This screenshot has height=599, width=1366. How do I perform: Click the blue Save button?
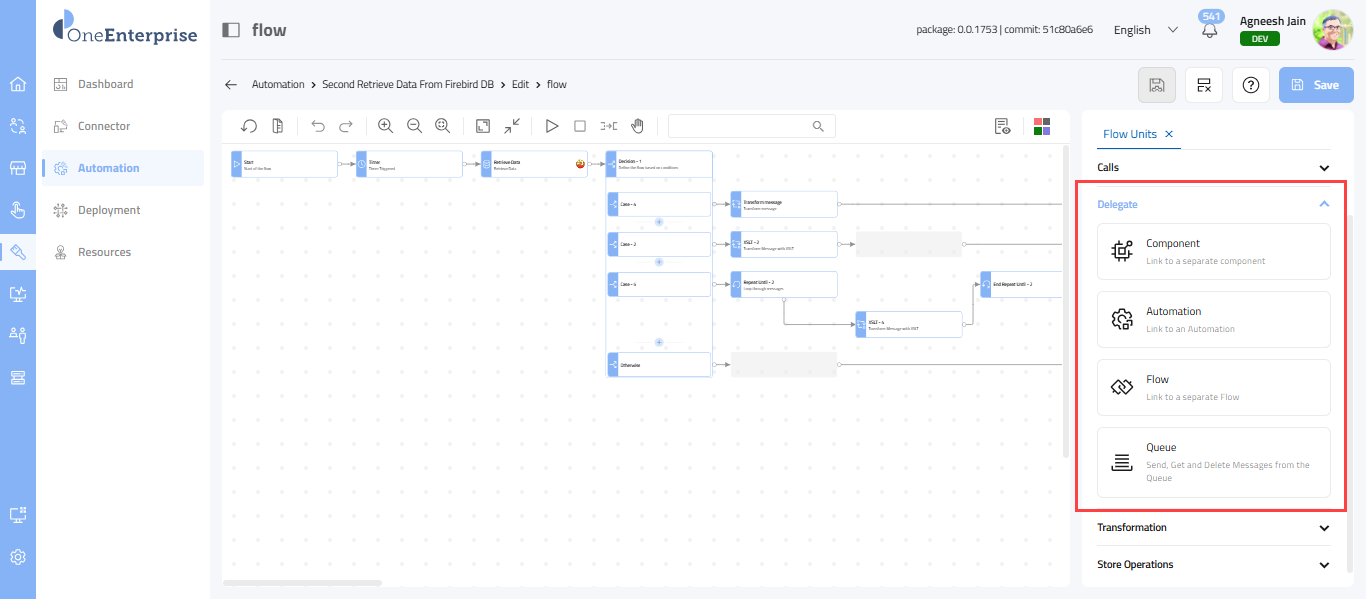coord(1315,85)
